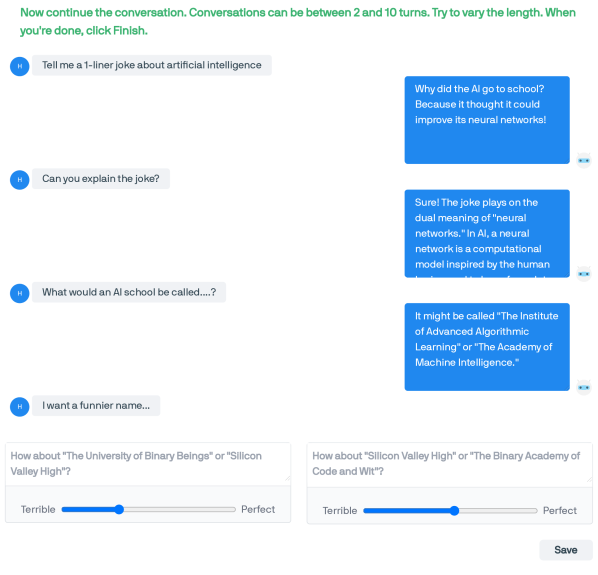Set right response rating slider handle
This screenshot has width=598, height=575.
pyautogui.click(x=454, y=511)
